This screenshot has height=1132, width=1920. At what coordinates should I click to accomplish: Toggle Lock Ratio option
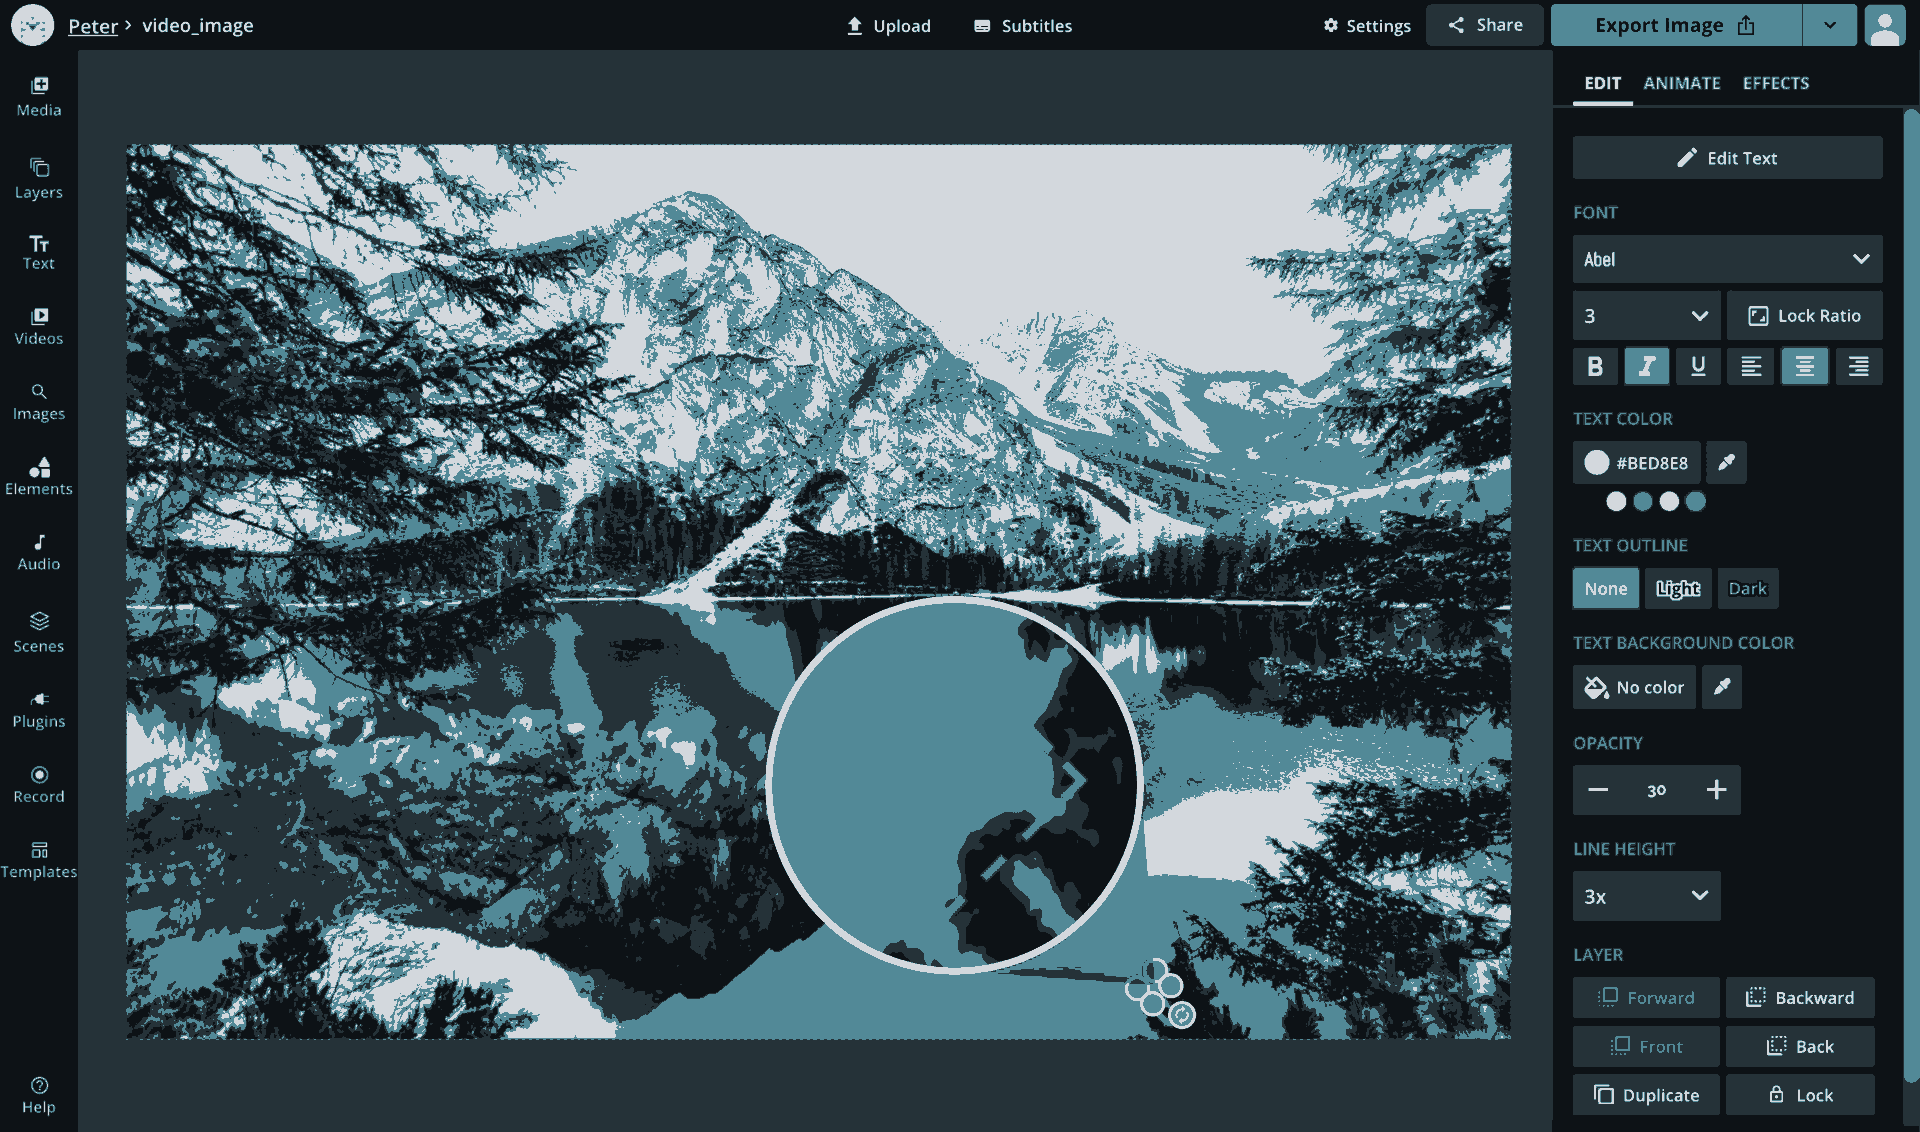(x=1804, y=316)
